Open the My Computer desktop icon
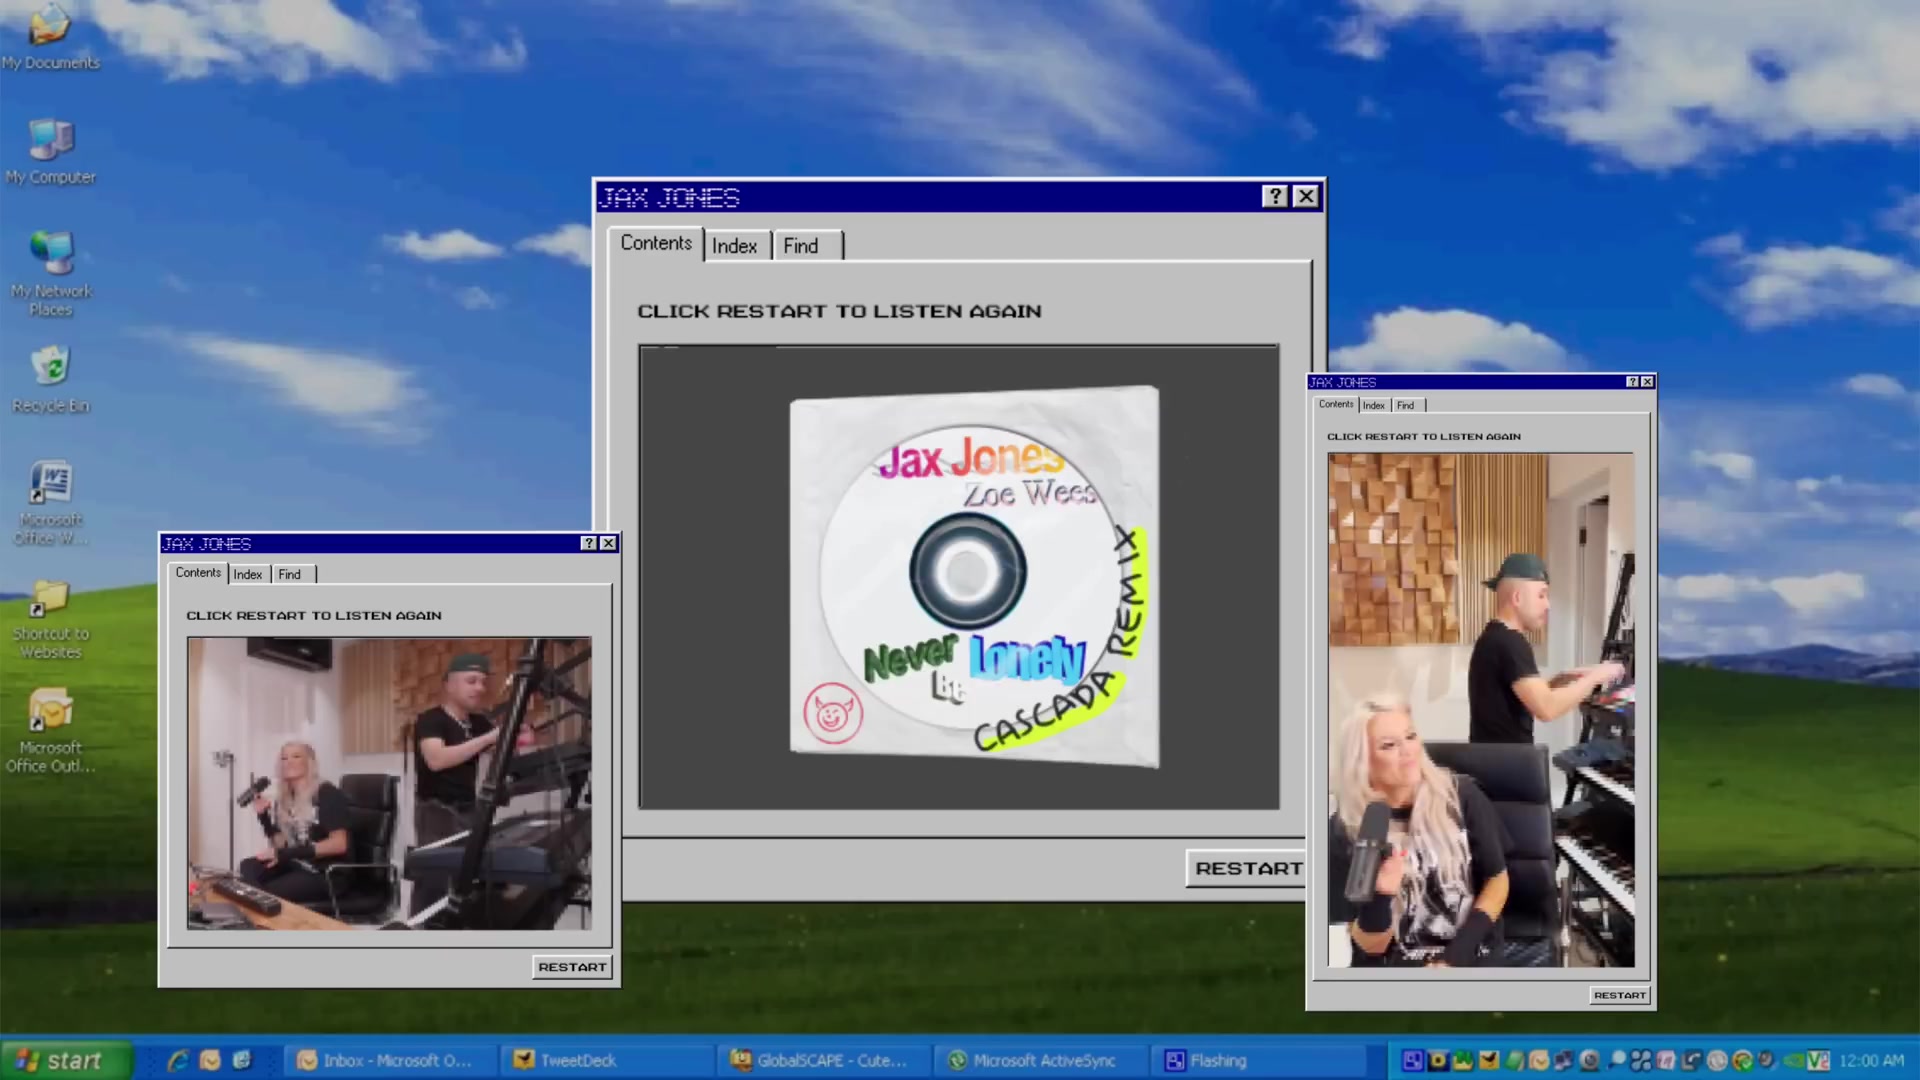The image size is (1920, 1080). (50, 152)
